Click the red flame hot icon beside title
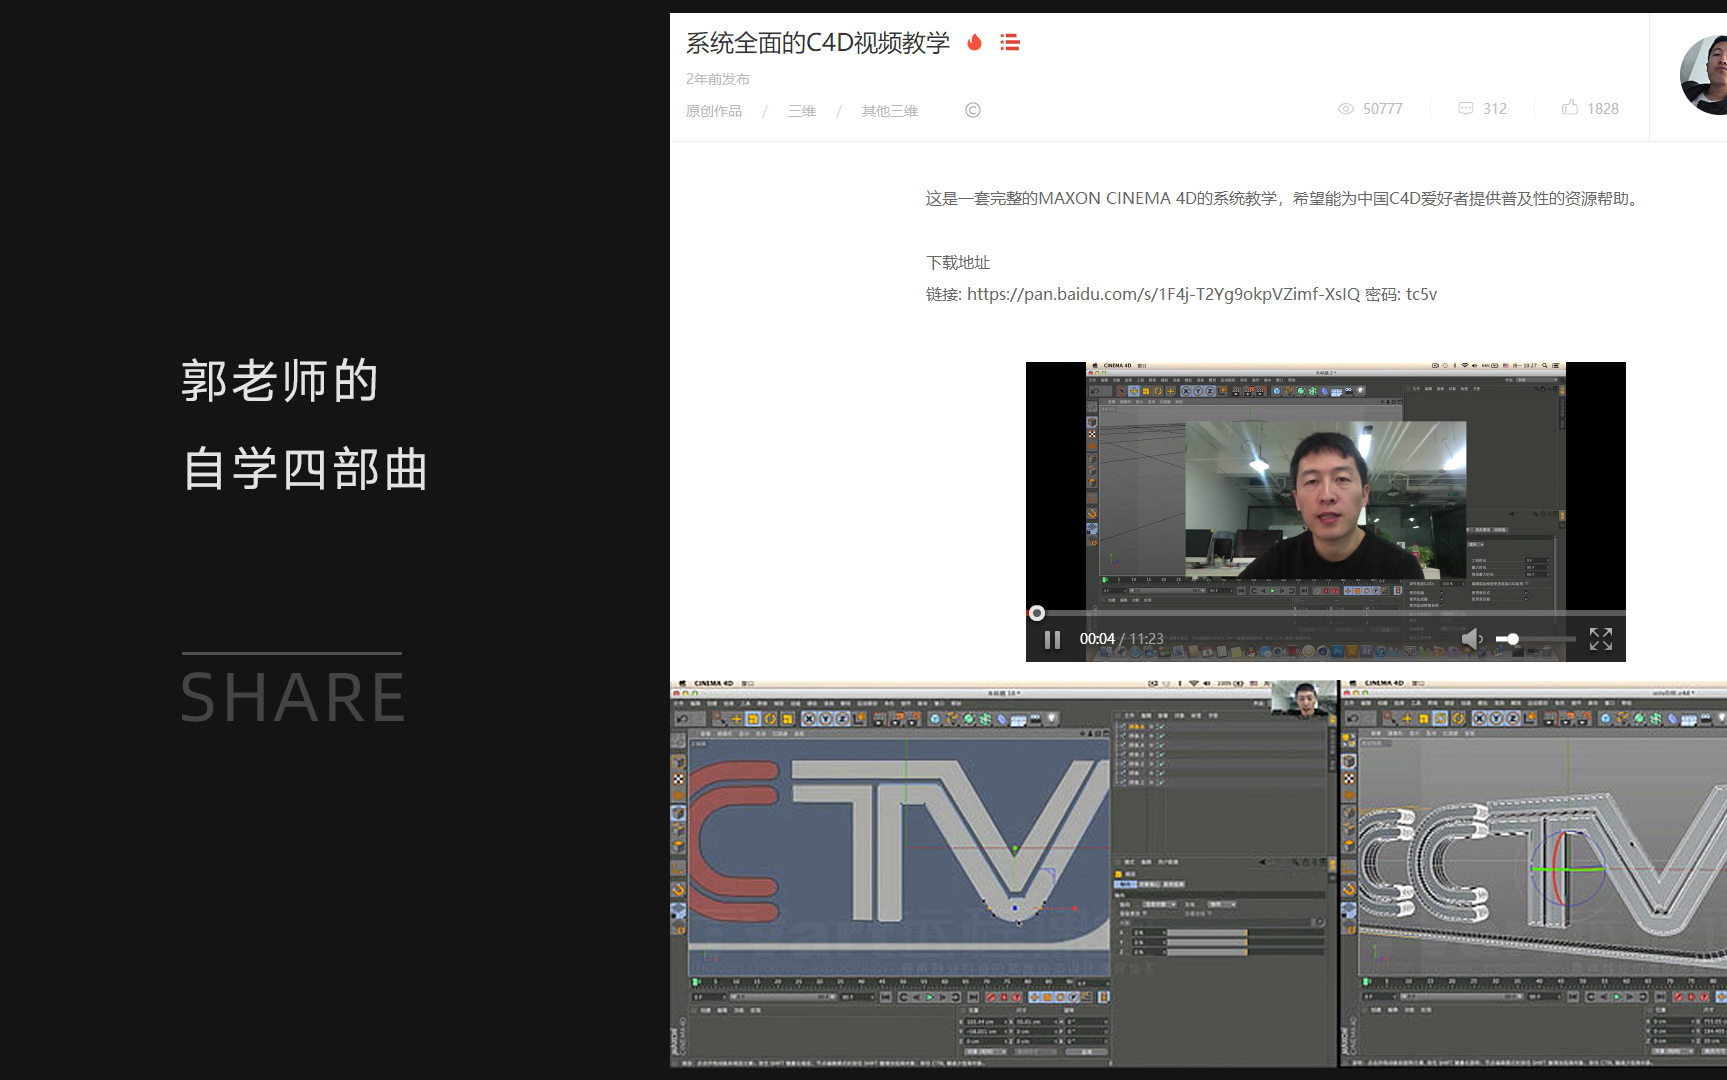This screenshot has width=1727, height=1080. (974, 42)
